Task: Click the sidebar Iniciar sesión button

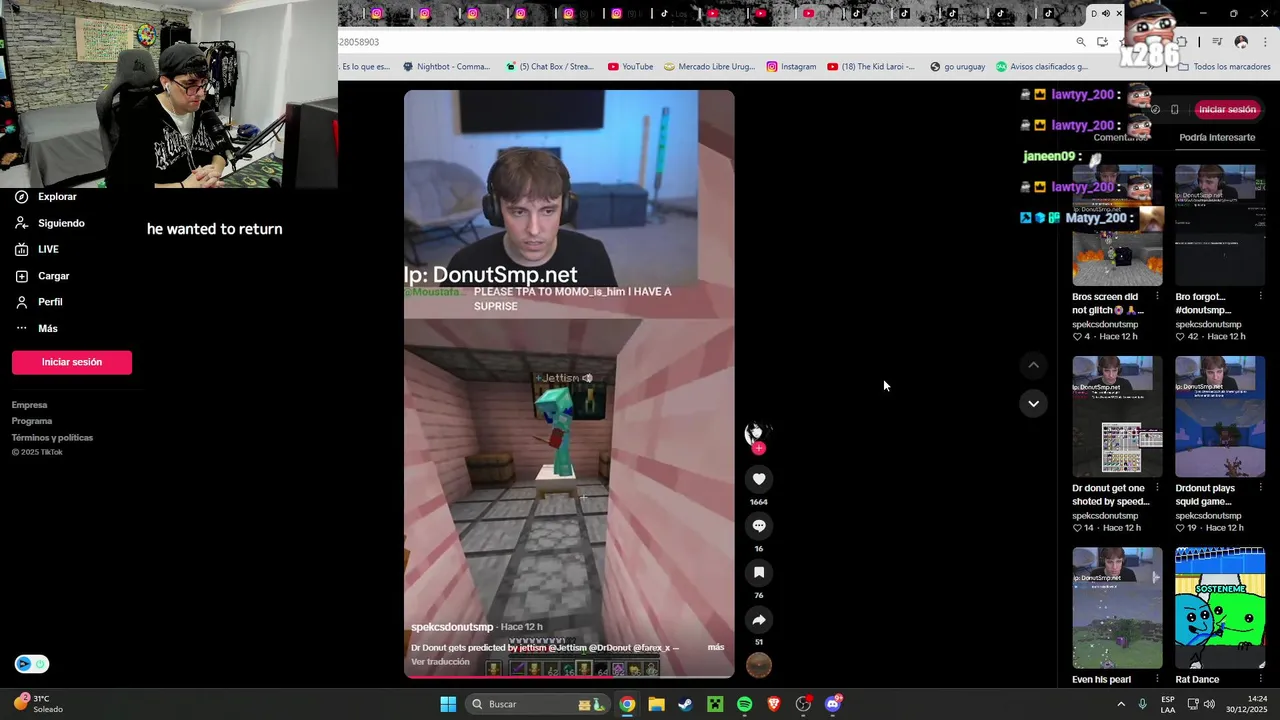Action: [x=72, y=362]
